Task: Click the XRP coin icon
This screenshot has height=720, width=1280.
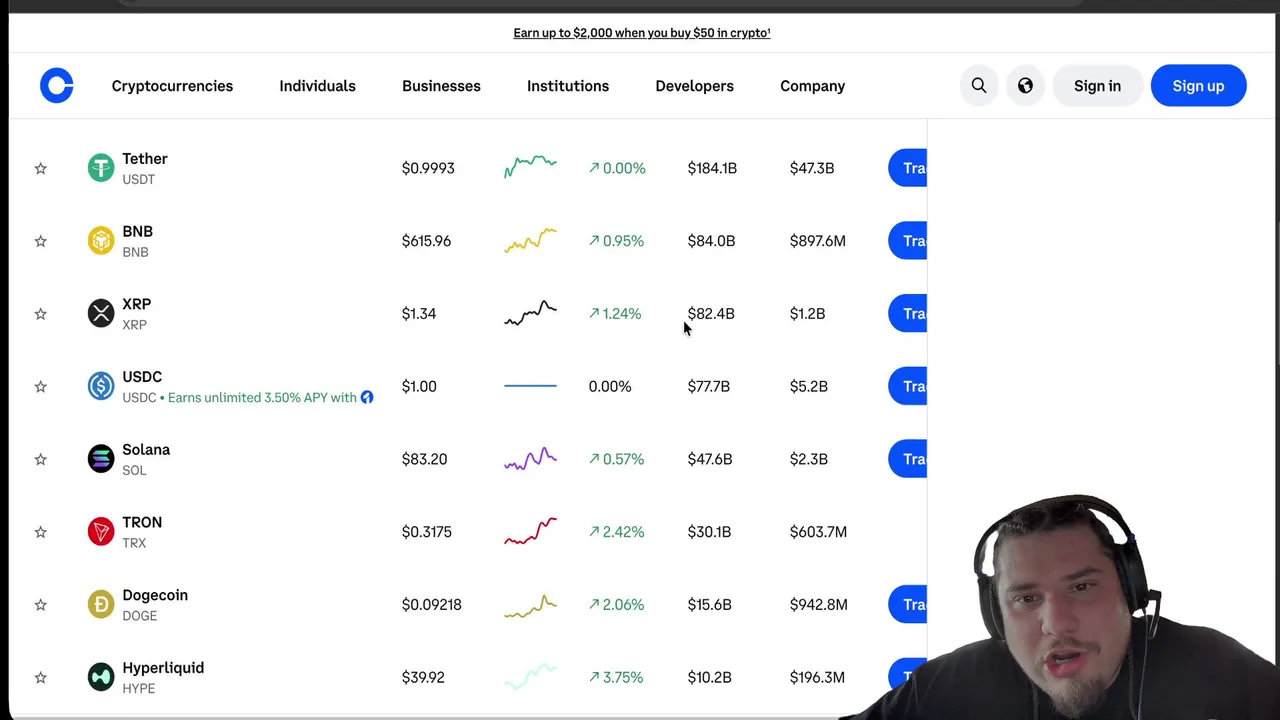Action: pos(101,314)
